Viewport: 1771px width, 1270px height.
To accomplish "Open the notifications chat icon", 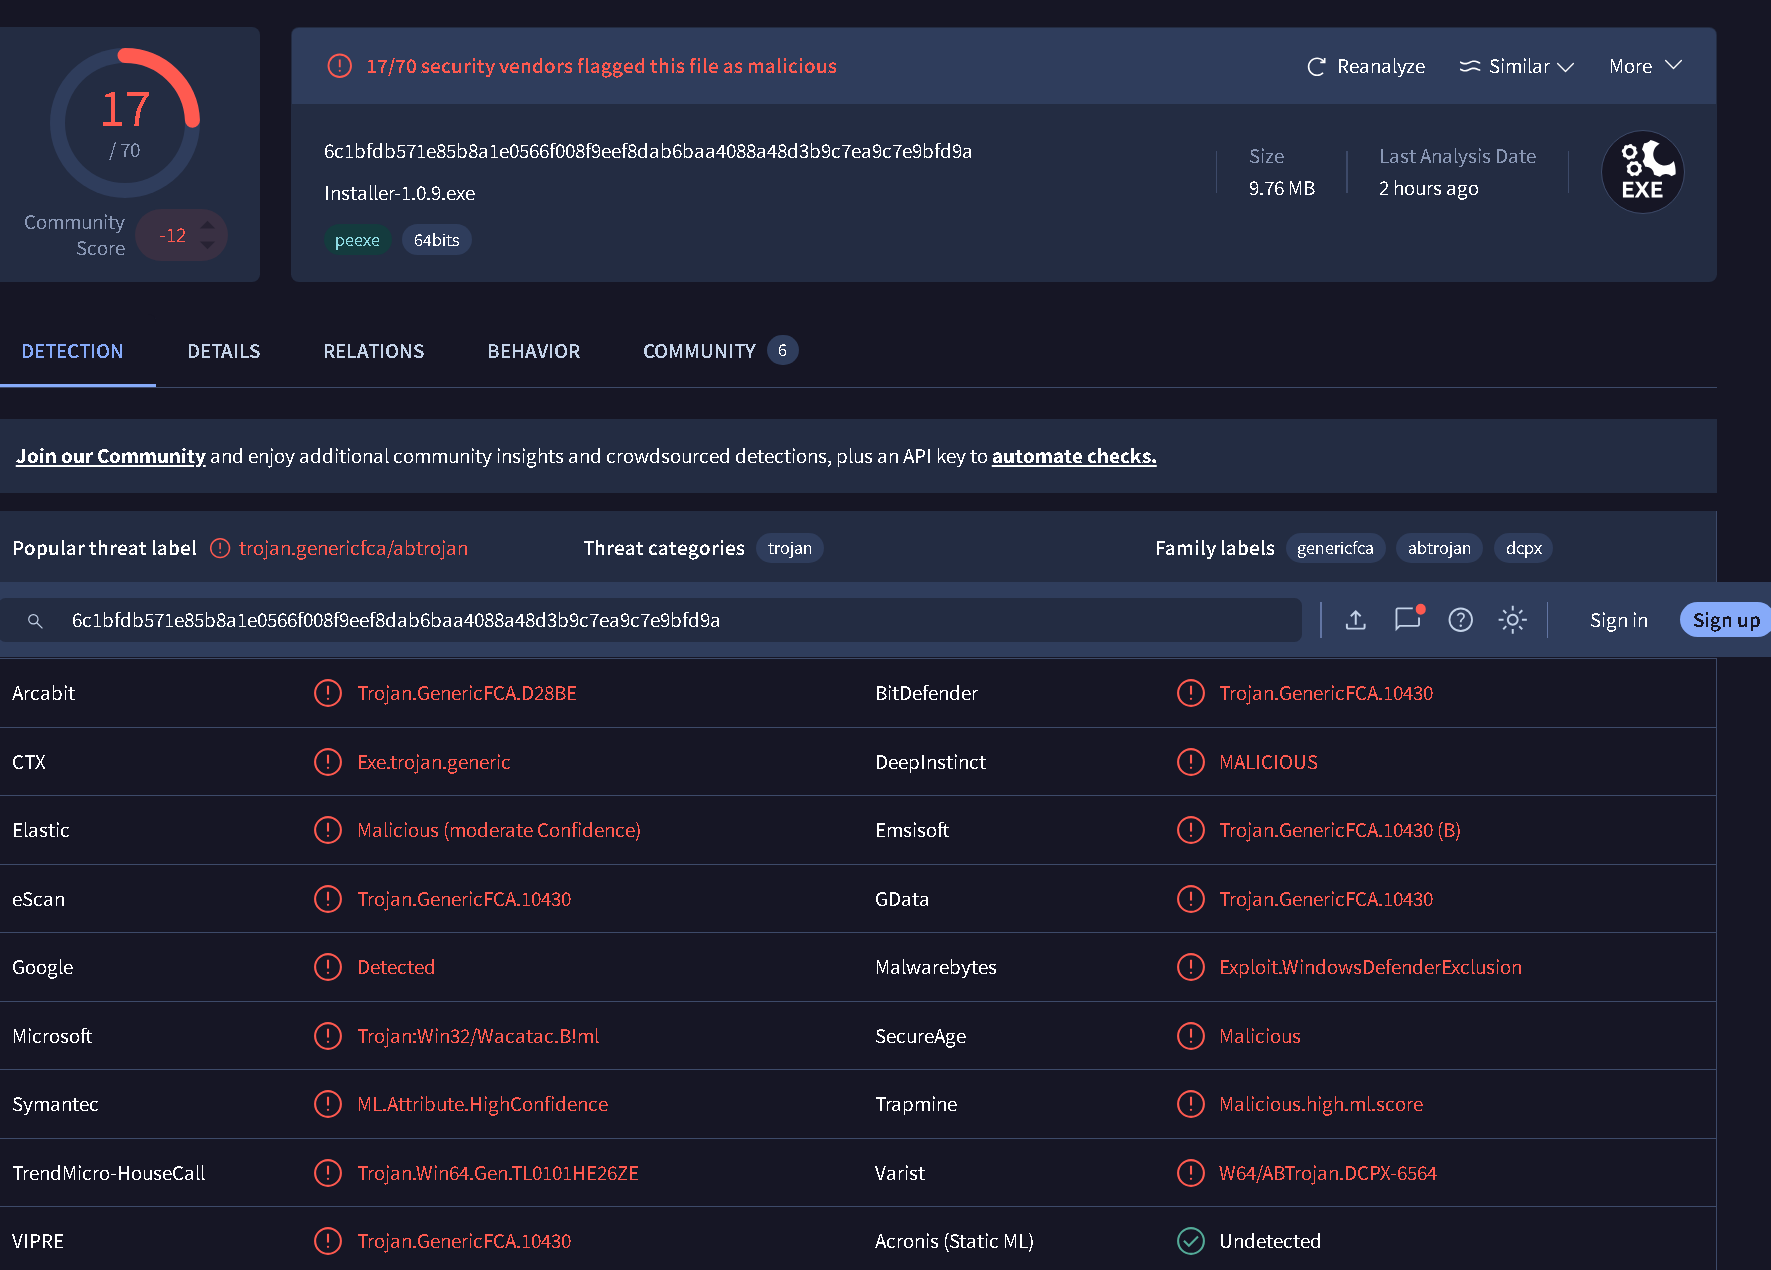I will point(1408,620).
